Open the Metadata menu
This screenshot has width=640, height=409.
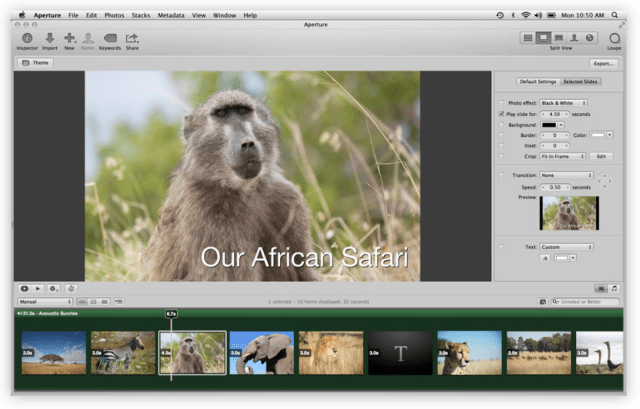pyautogui.click(x=171, y=15)
